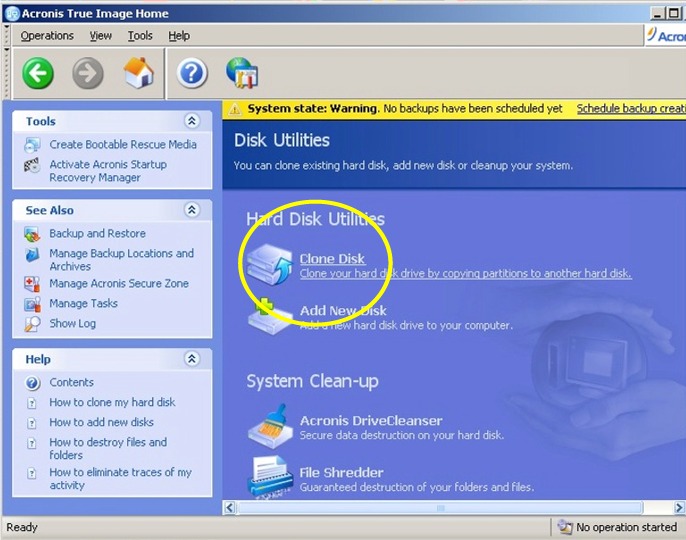This screenshot has height=540, width=686.
Task: Click the horizontal scrollbar thumb
Action: (x=440, y=508)
